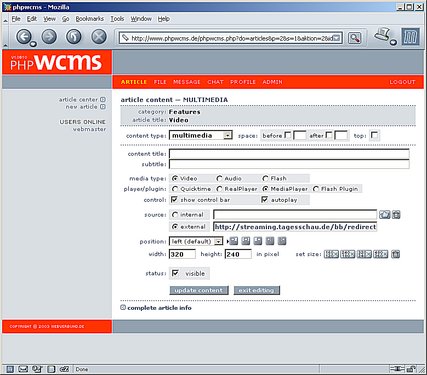The image size is (427, 375).
Task: Click the browser Forward arrow button
Action: point(49,37)
